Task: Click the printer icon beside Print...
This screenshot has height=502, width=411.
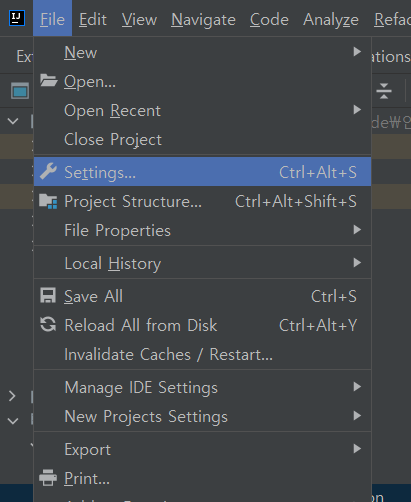Action: point(48,478)
